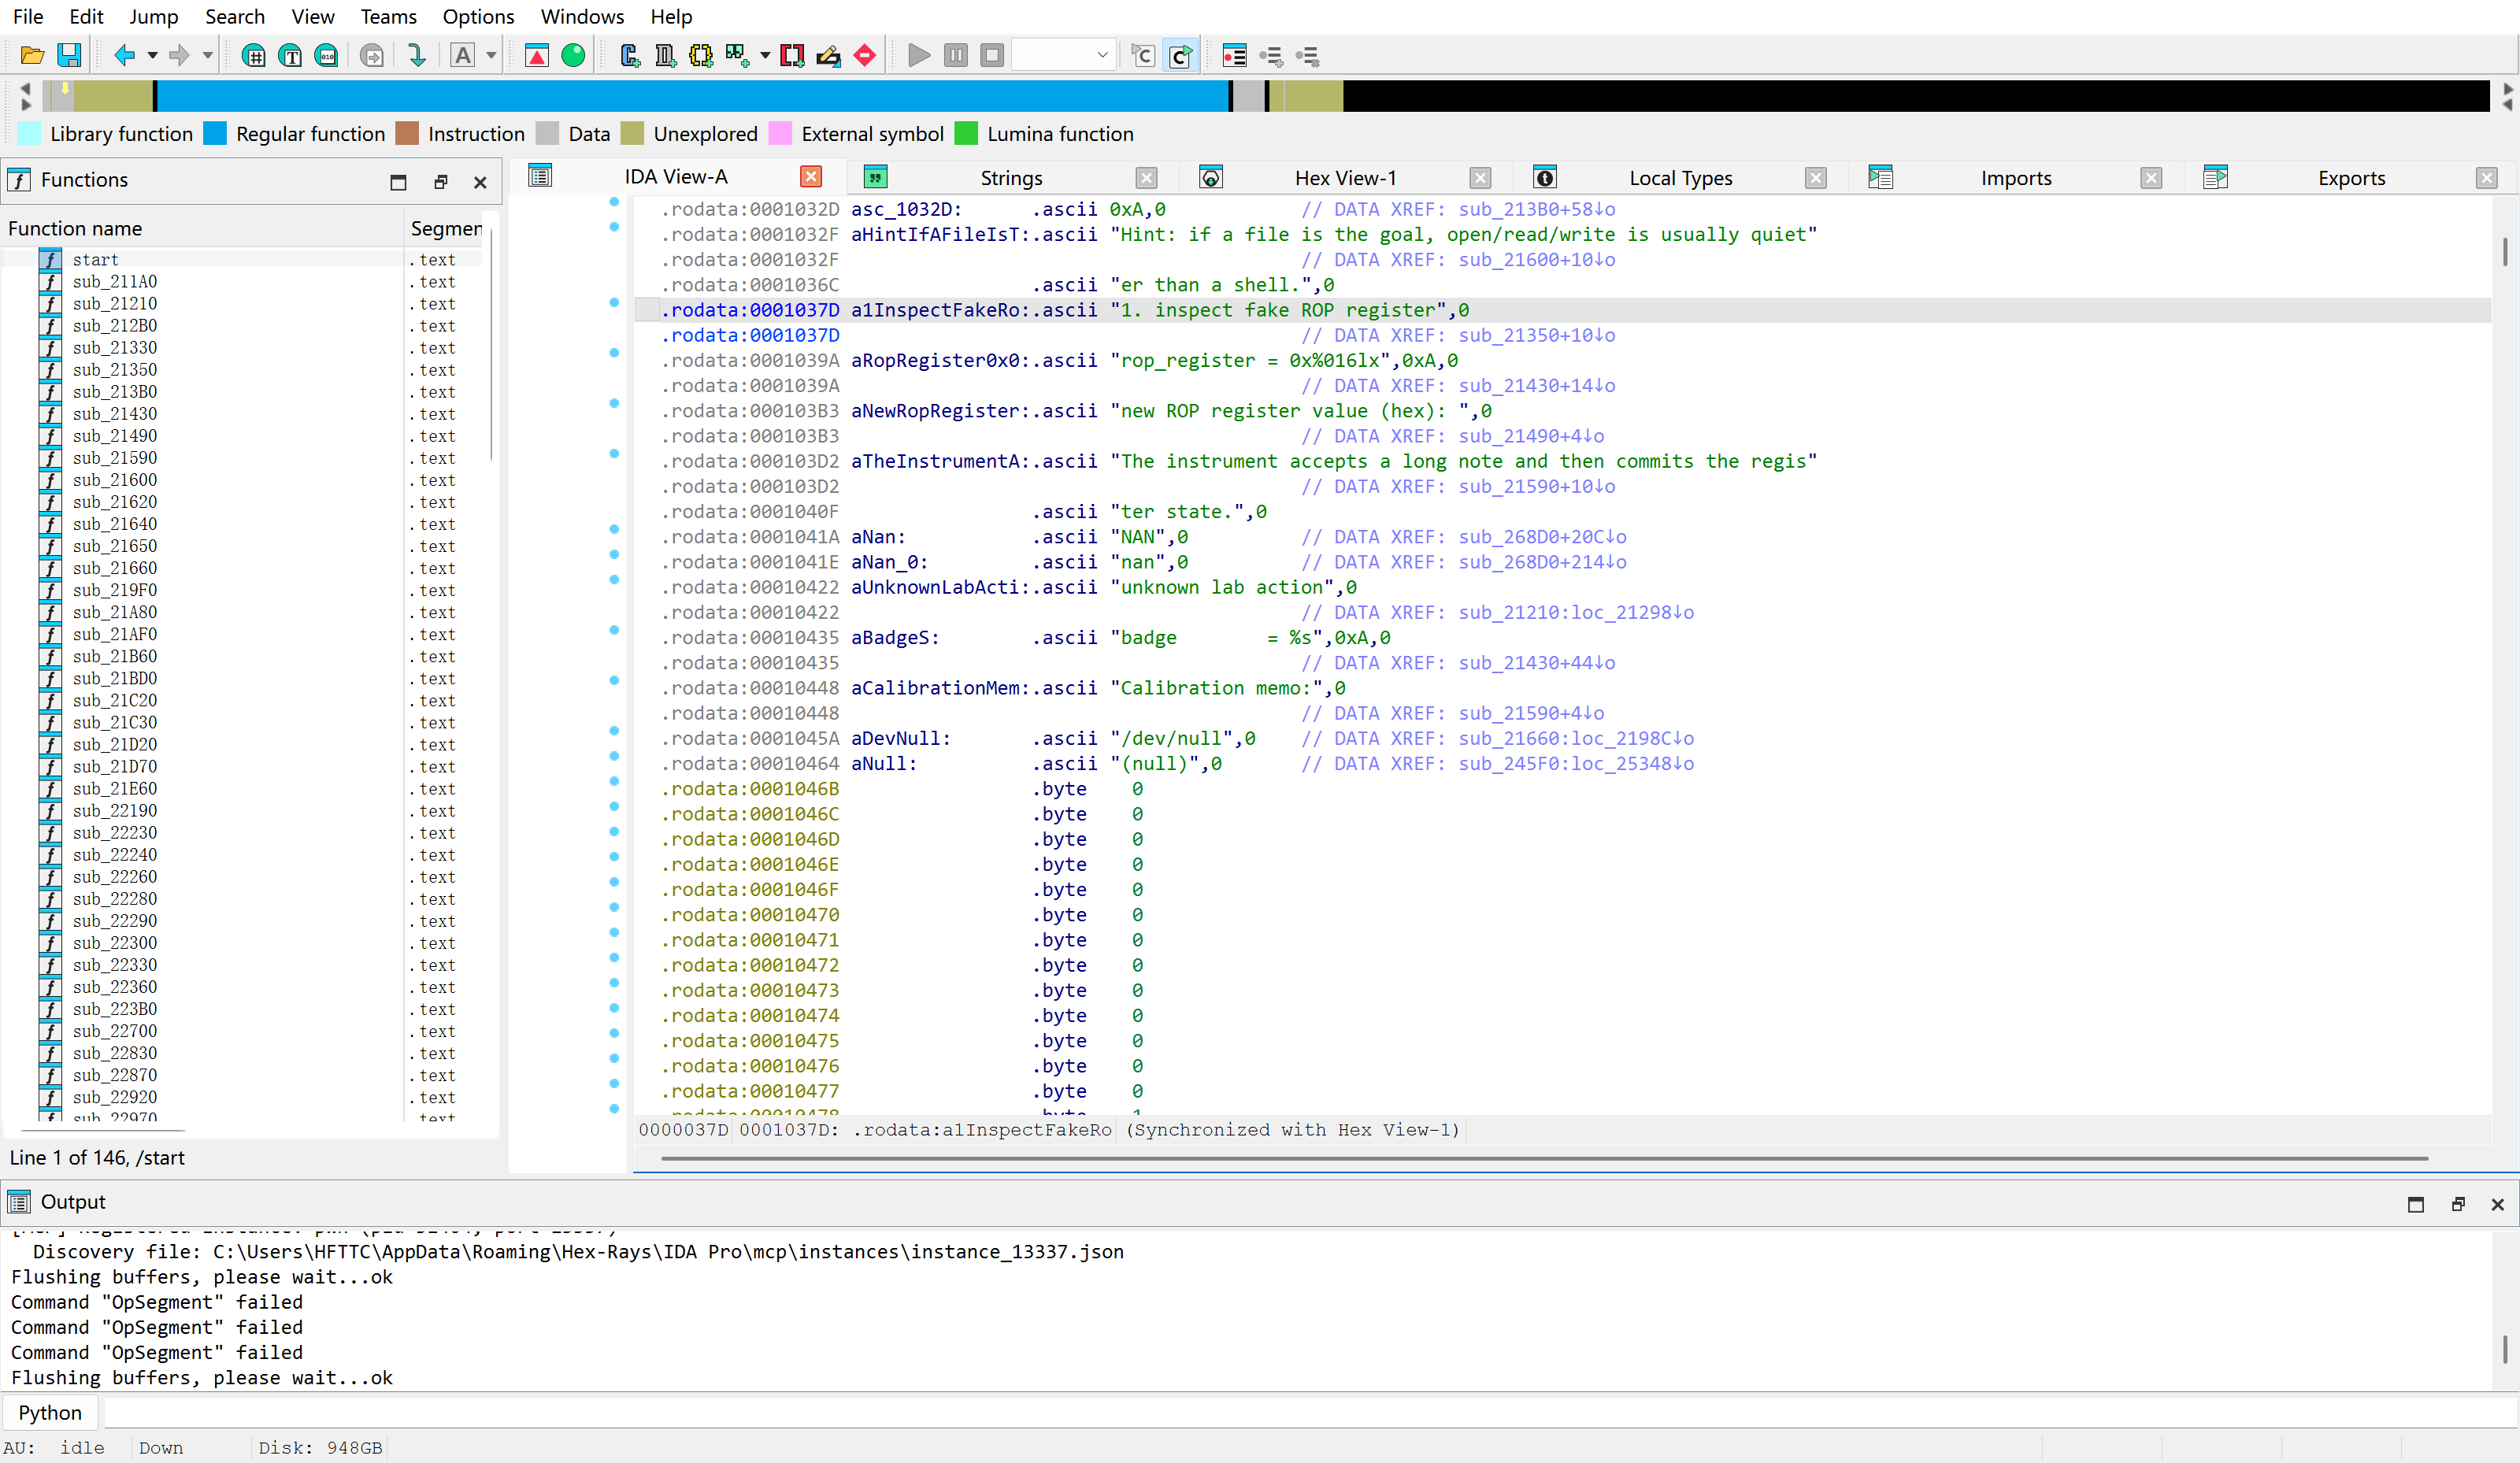2520x1463 pixels.
Task: Sort by the Function name column header
Action: click(203, 229)
